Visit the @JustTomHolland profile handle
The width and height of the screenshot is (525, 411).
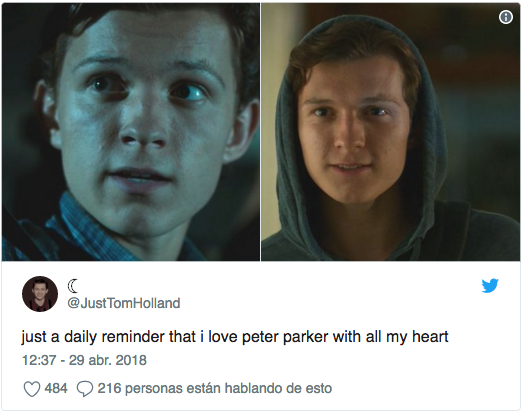point(124,303)
